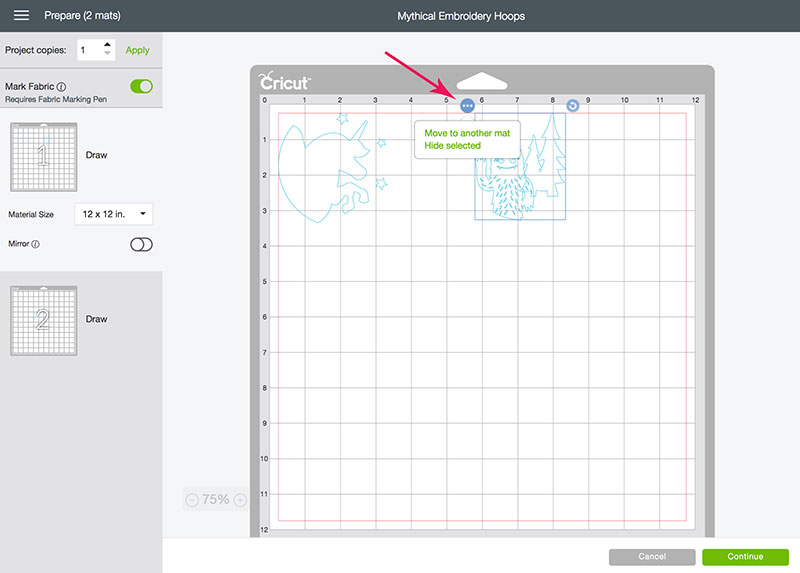Select mat 1 thumbnail
Image resolution: width=800 pixels, height=573 pixels.
[x=44, y=157]
